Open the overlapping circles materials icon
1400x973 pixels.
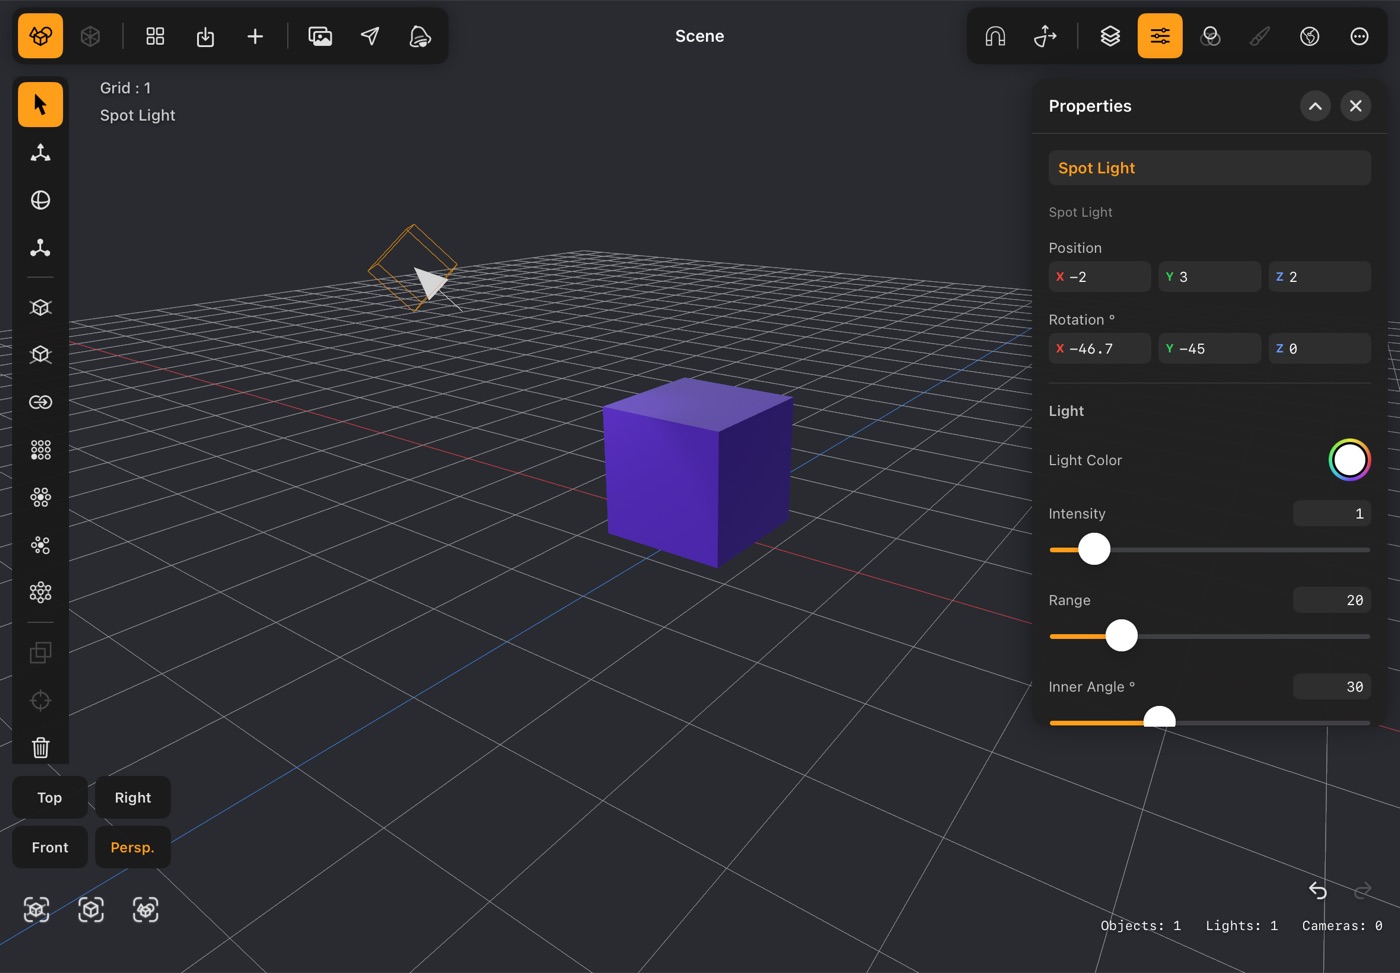(x=1210, y=36)
